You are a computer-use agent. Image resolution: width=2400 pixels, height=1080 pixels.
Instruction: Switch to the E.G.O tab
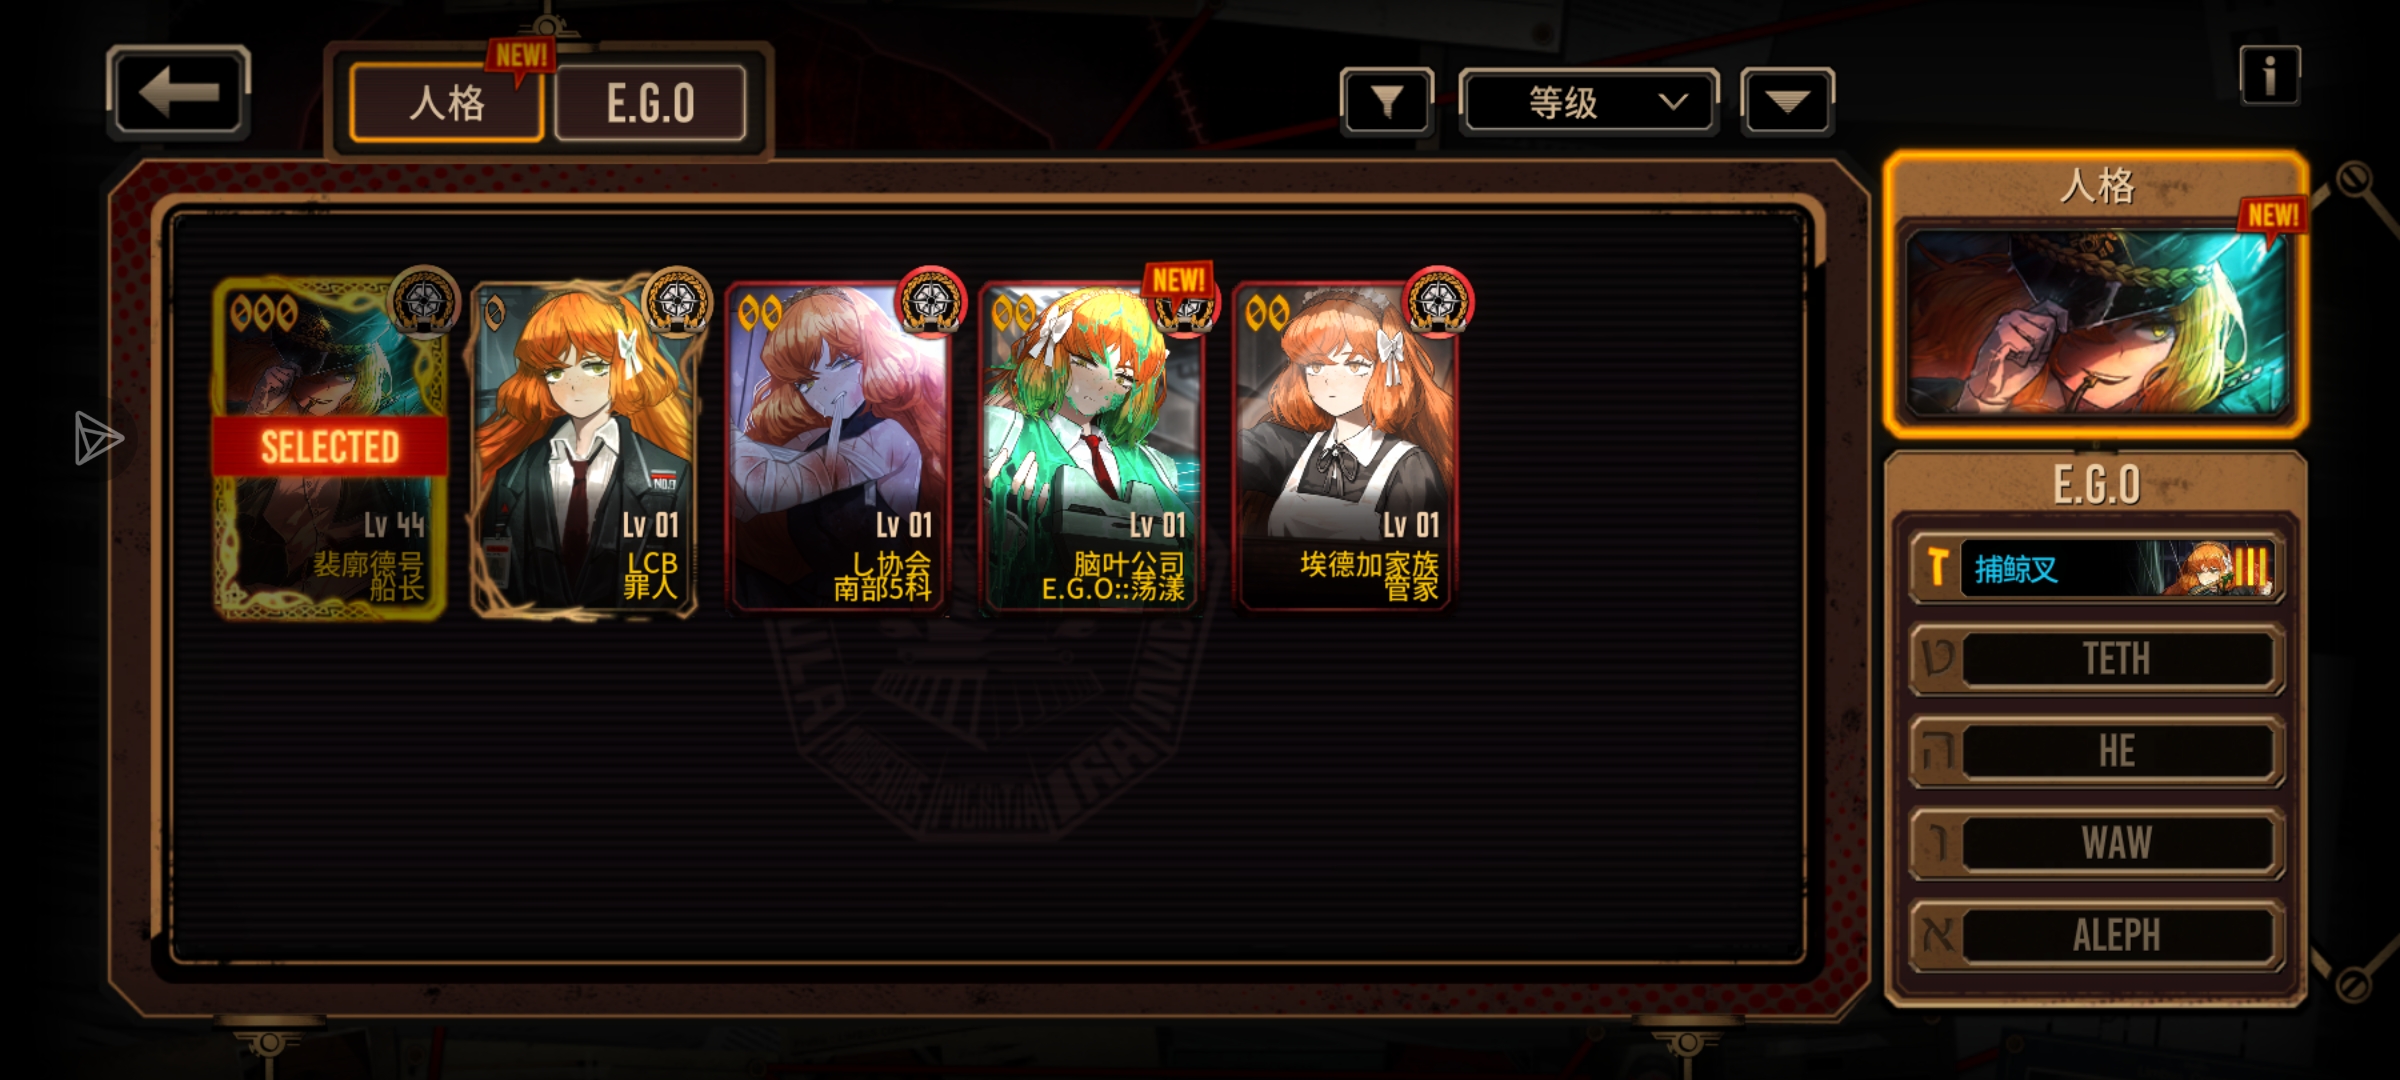pyautogui.click(x=650, y=103)
